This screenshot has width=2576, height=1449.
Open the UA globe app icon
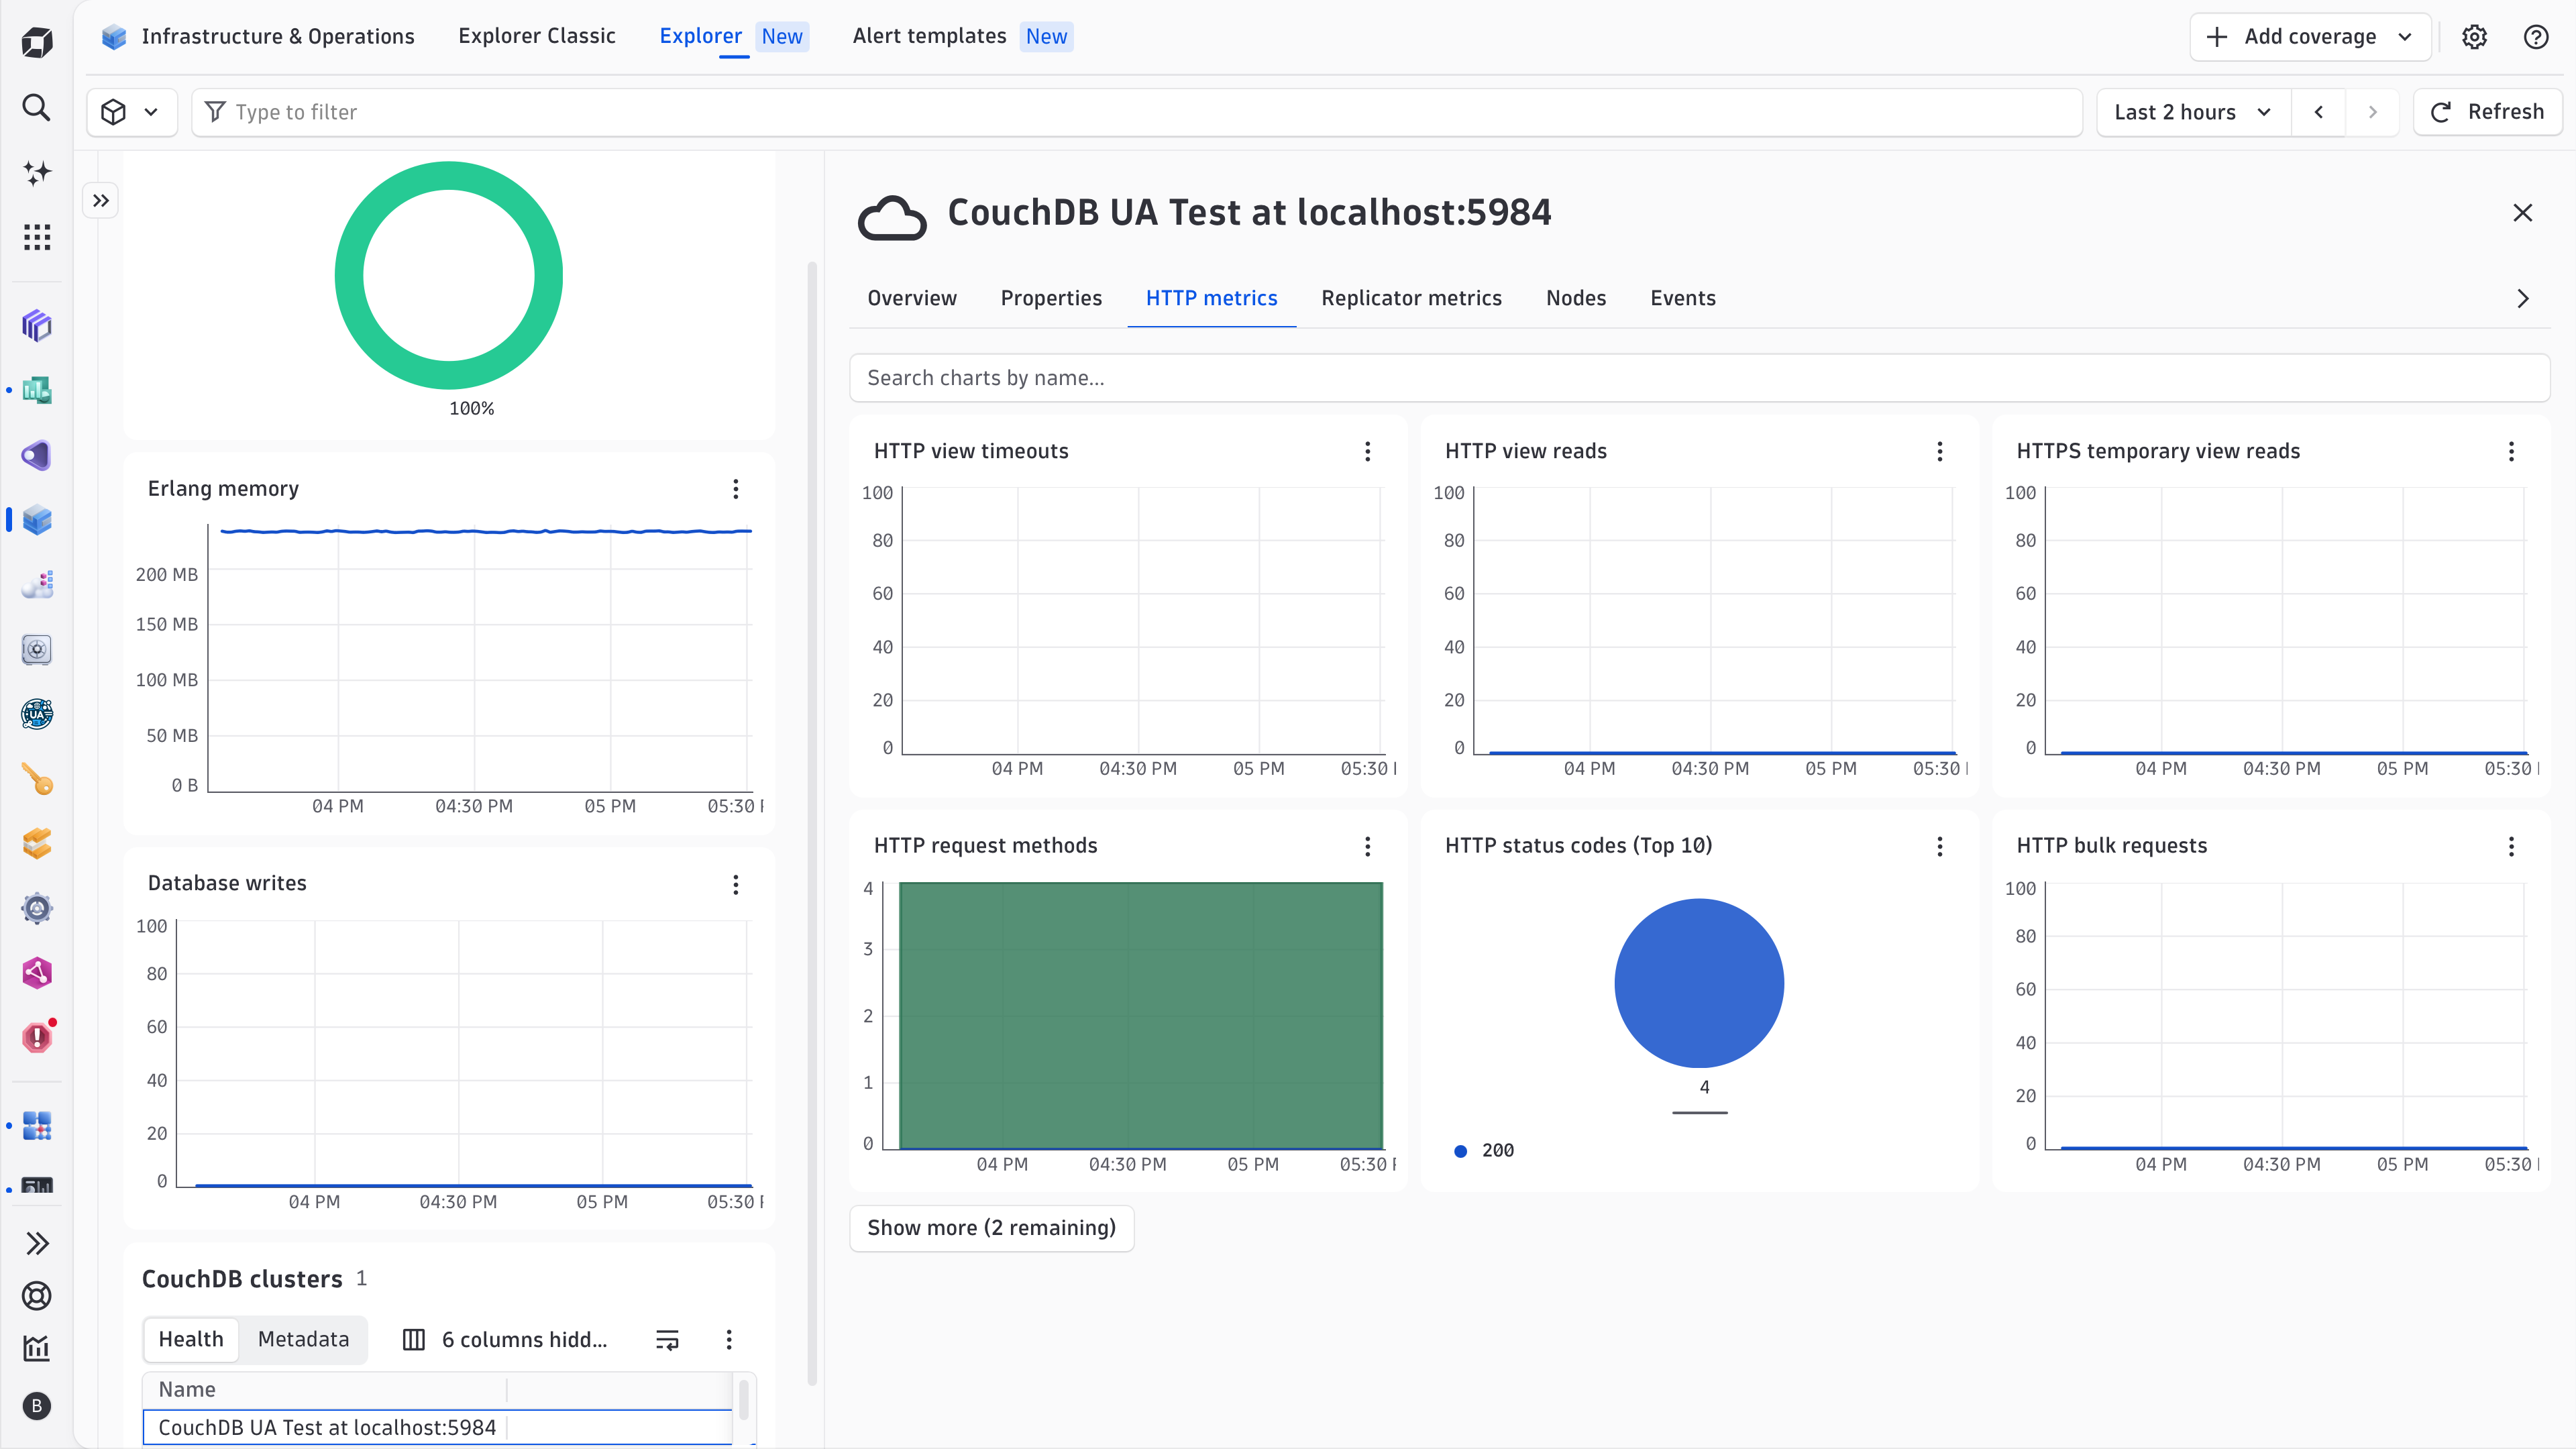click(37, 714)
